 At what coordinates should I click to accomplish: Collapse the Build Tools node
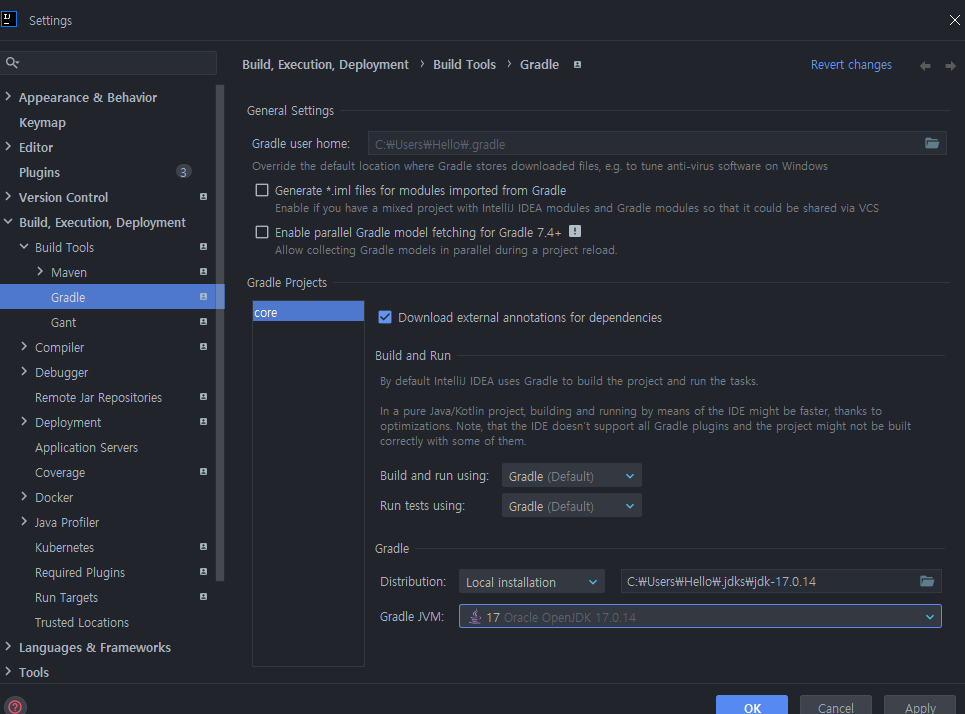[24, 247]
